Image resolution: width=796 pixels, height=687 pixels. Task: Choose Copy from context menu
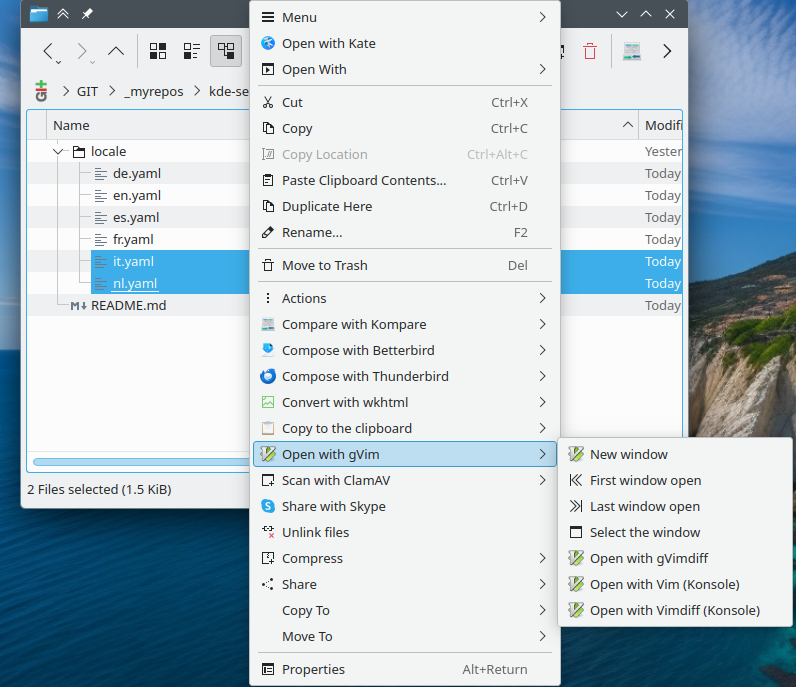[405, 128]
